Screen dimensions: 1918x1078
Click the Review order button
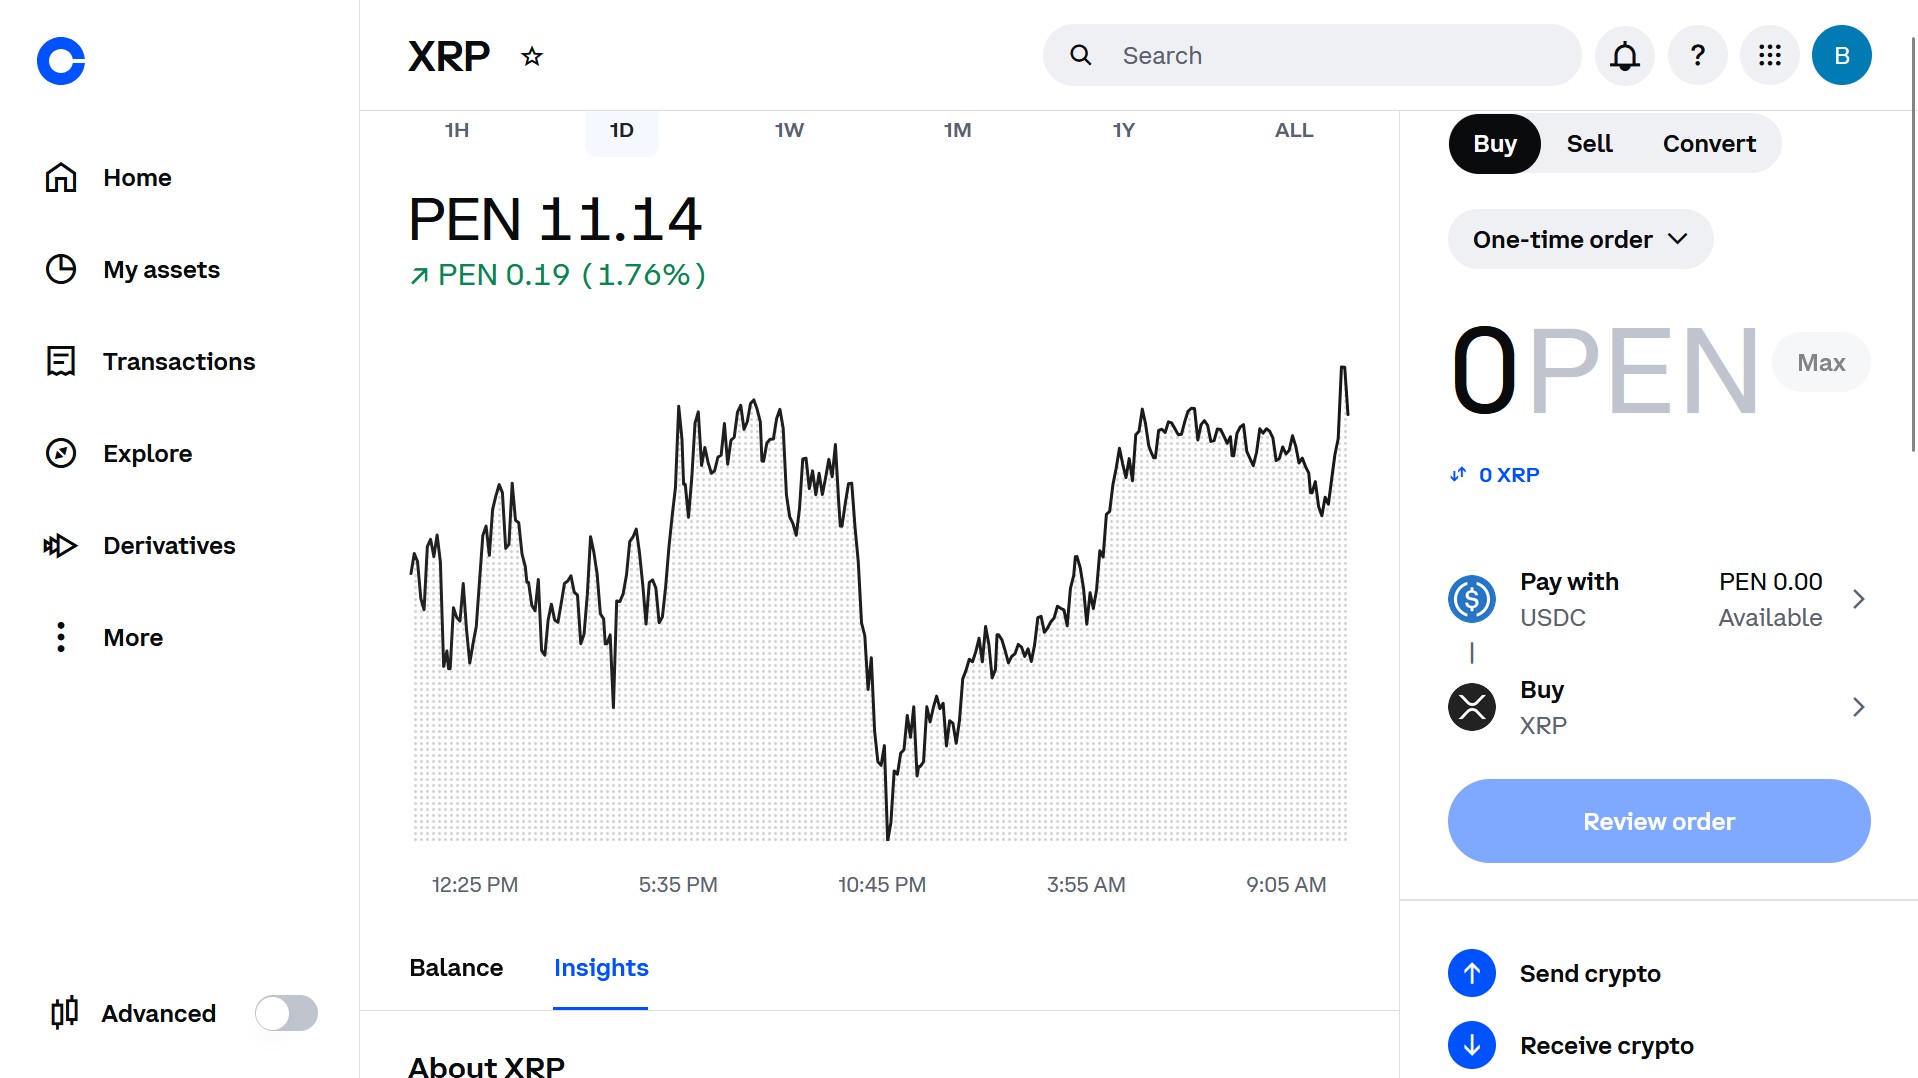(1659, 821)
